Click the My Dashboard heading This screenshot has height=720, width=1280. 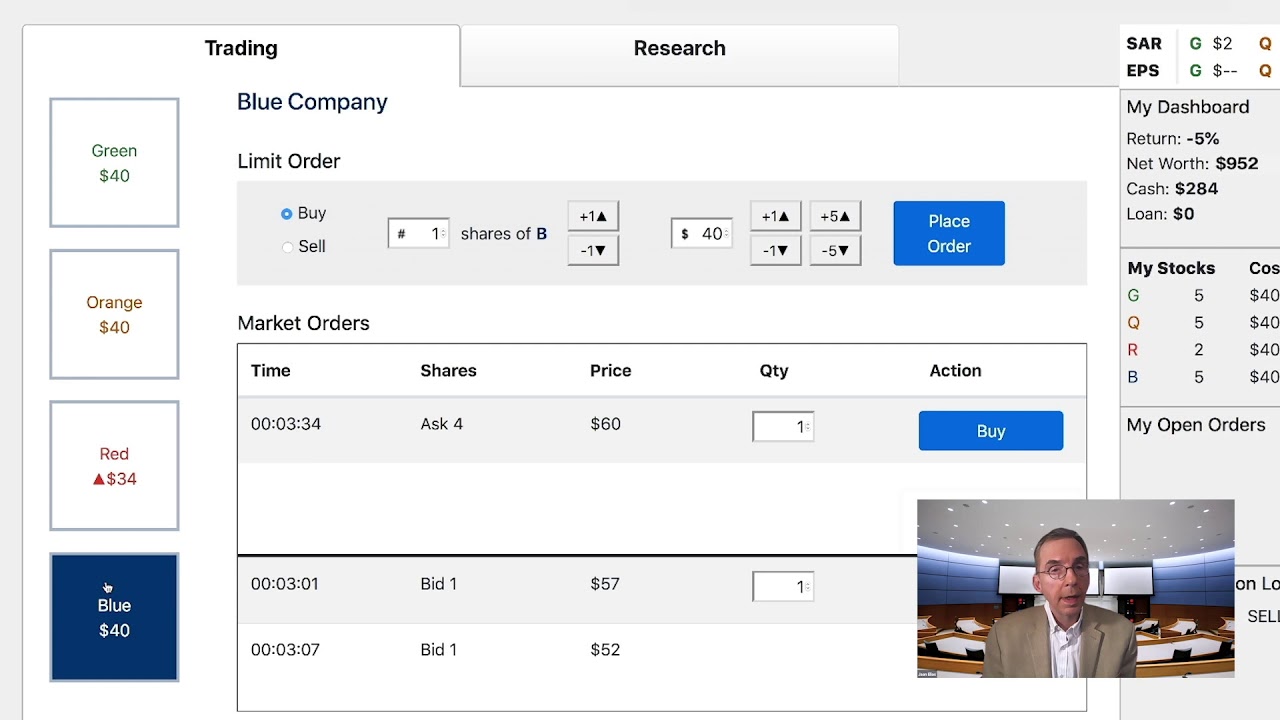pyautogui.click(x=1188, y=107)
